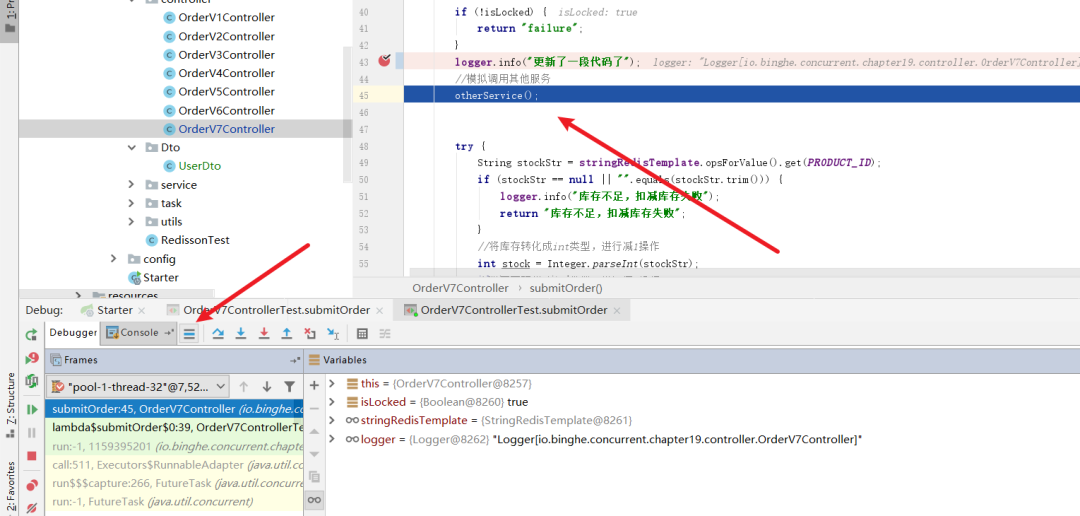1080x516 pixels.
Task: Select rightmost OrderV7ControllerTest.submitOrder tab
Action: click(x=514, y=310)
